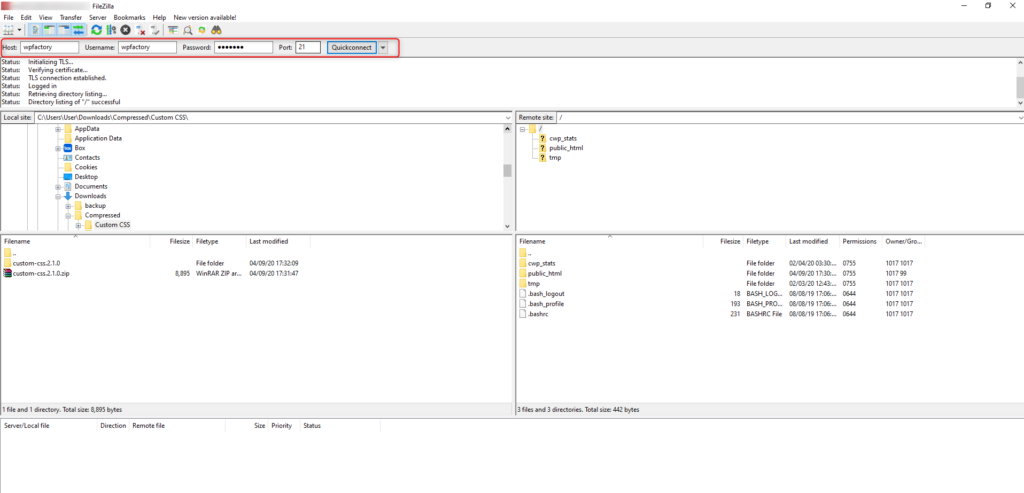Screen dimensions: 1024x493
Task: Select public_html folder in remote file list
Action: tap(545, 274)
